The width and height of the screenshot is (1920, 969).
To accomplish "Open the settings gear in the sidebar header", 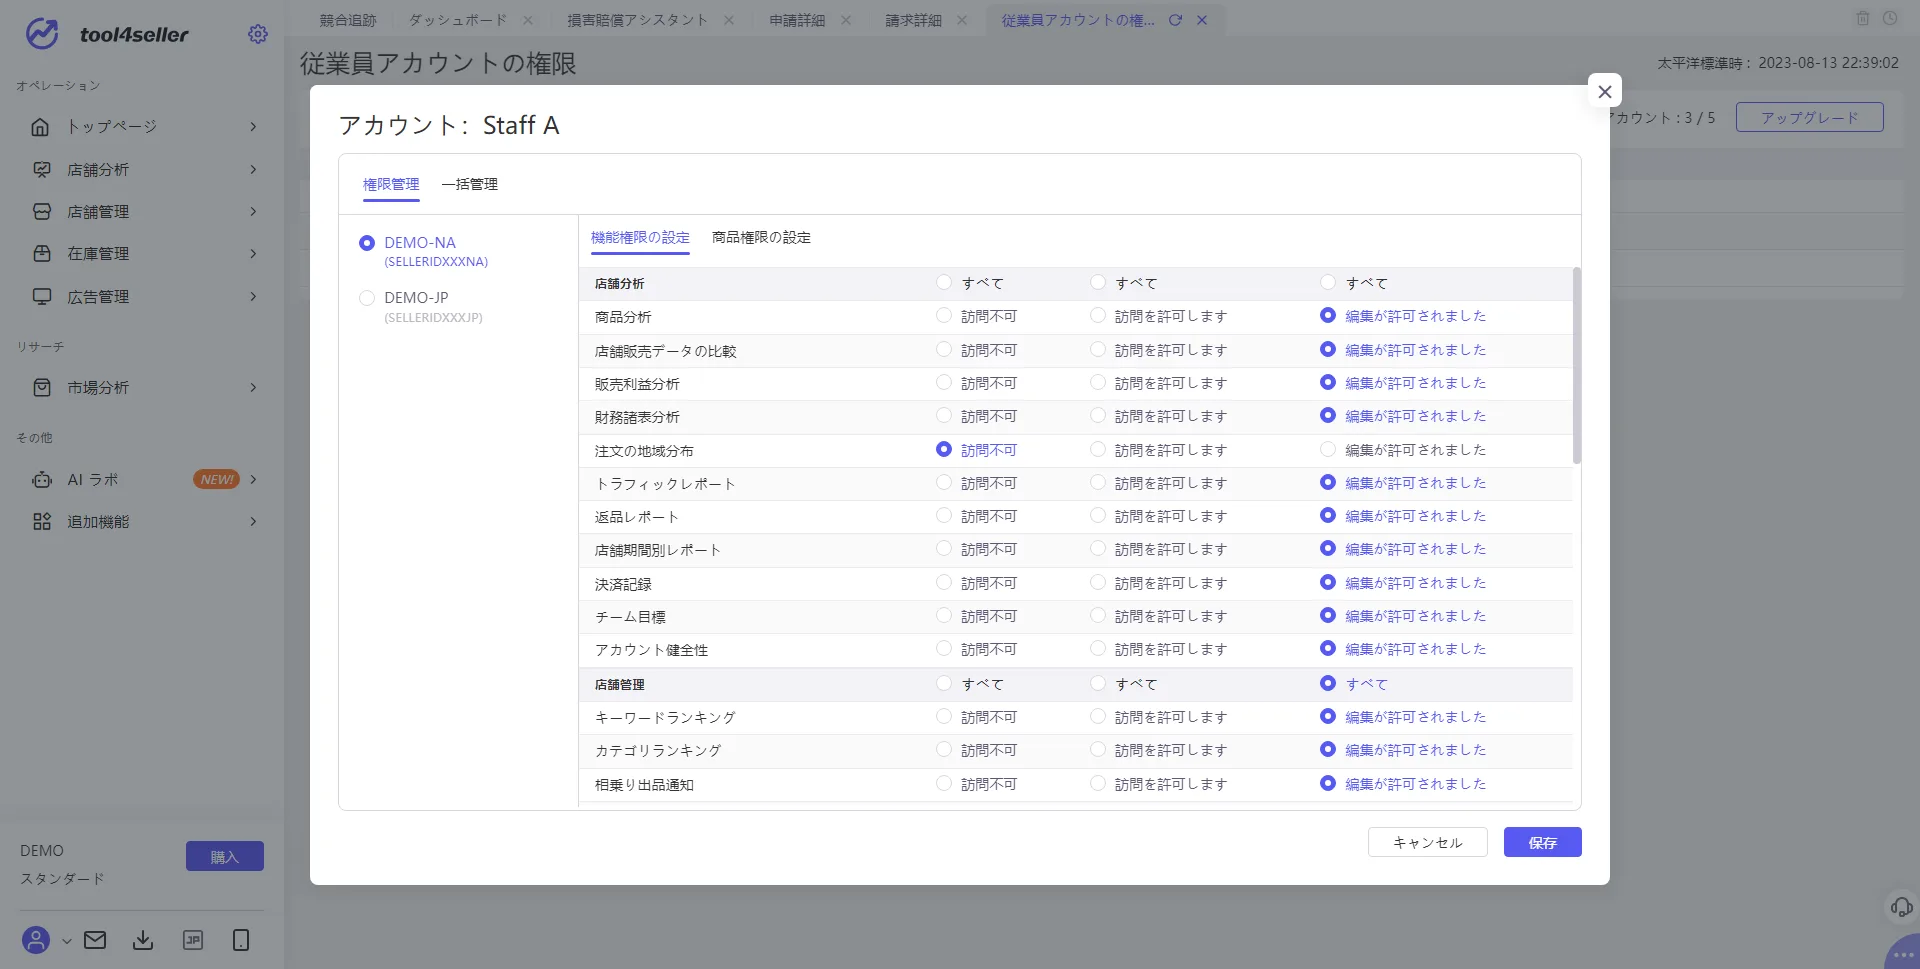I will [258, 34].
